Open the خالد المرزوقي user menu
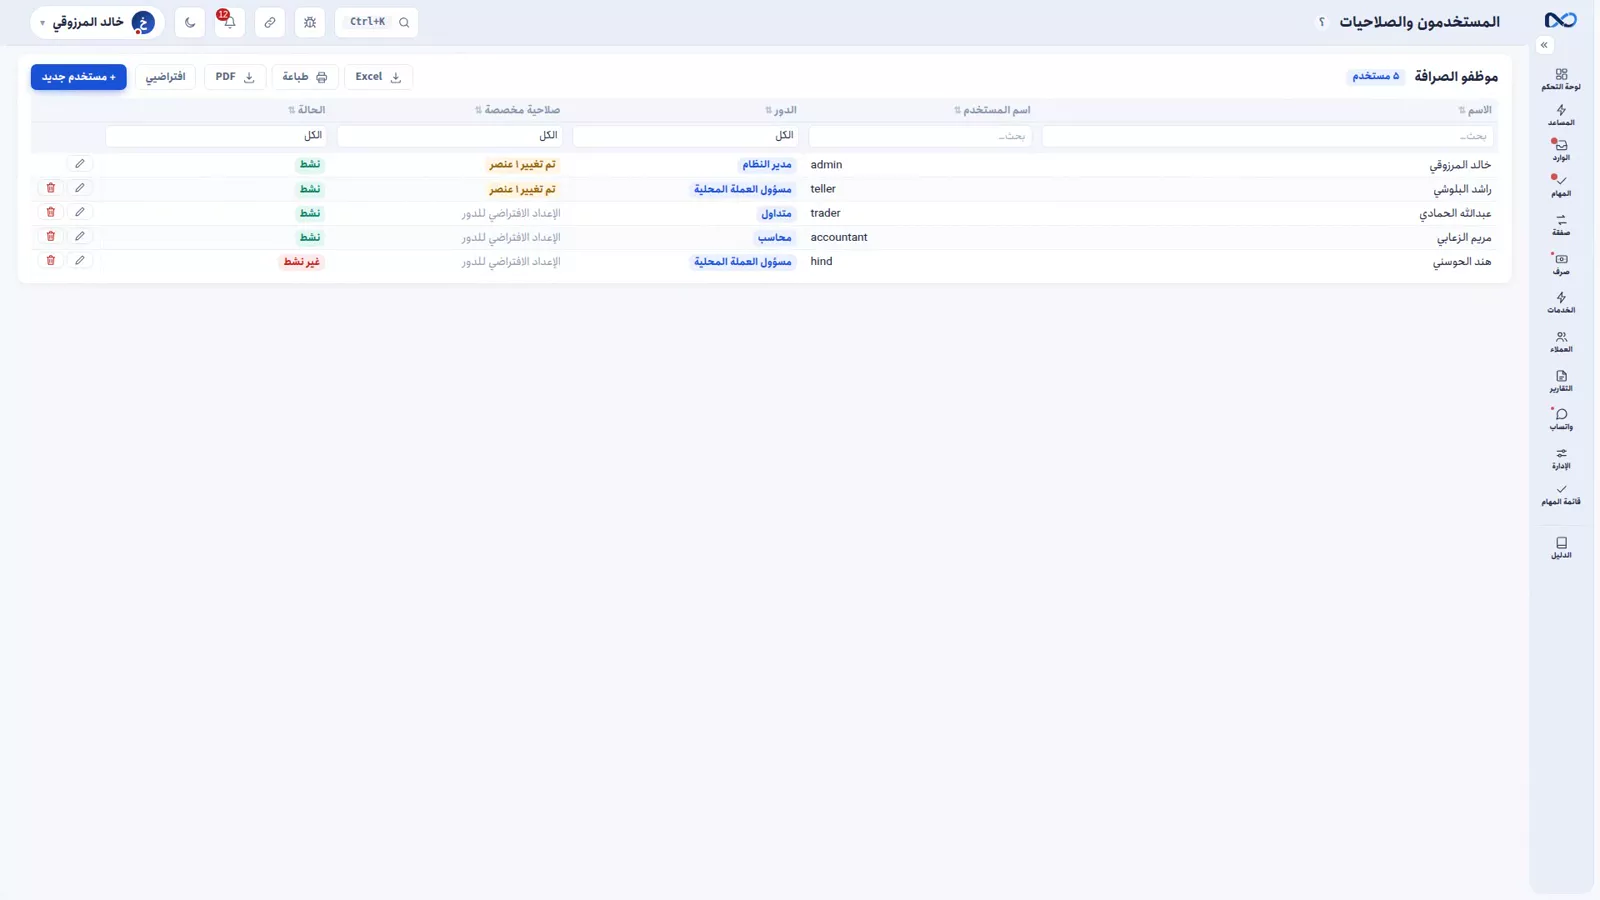 98,22
